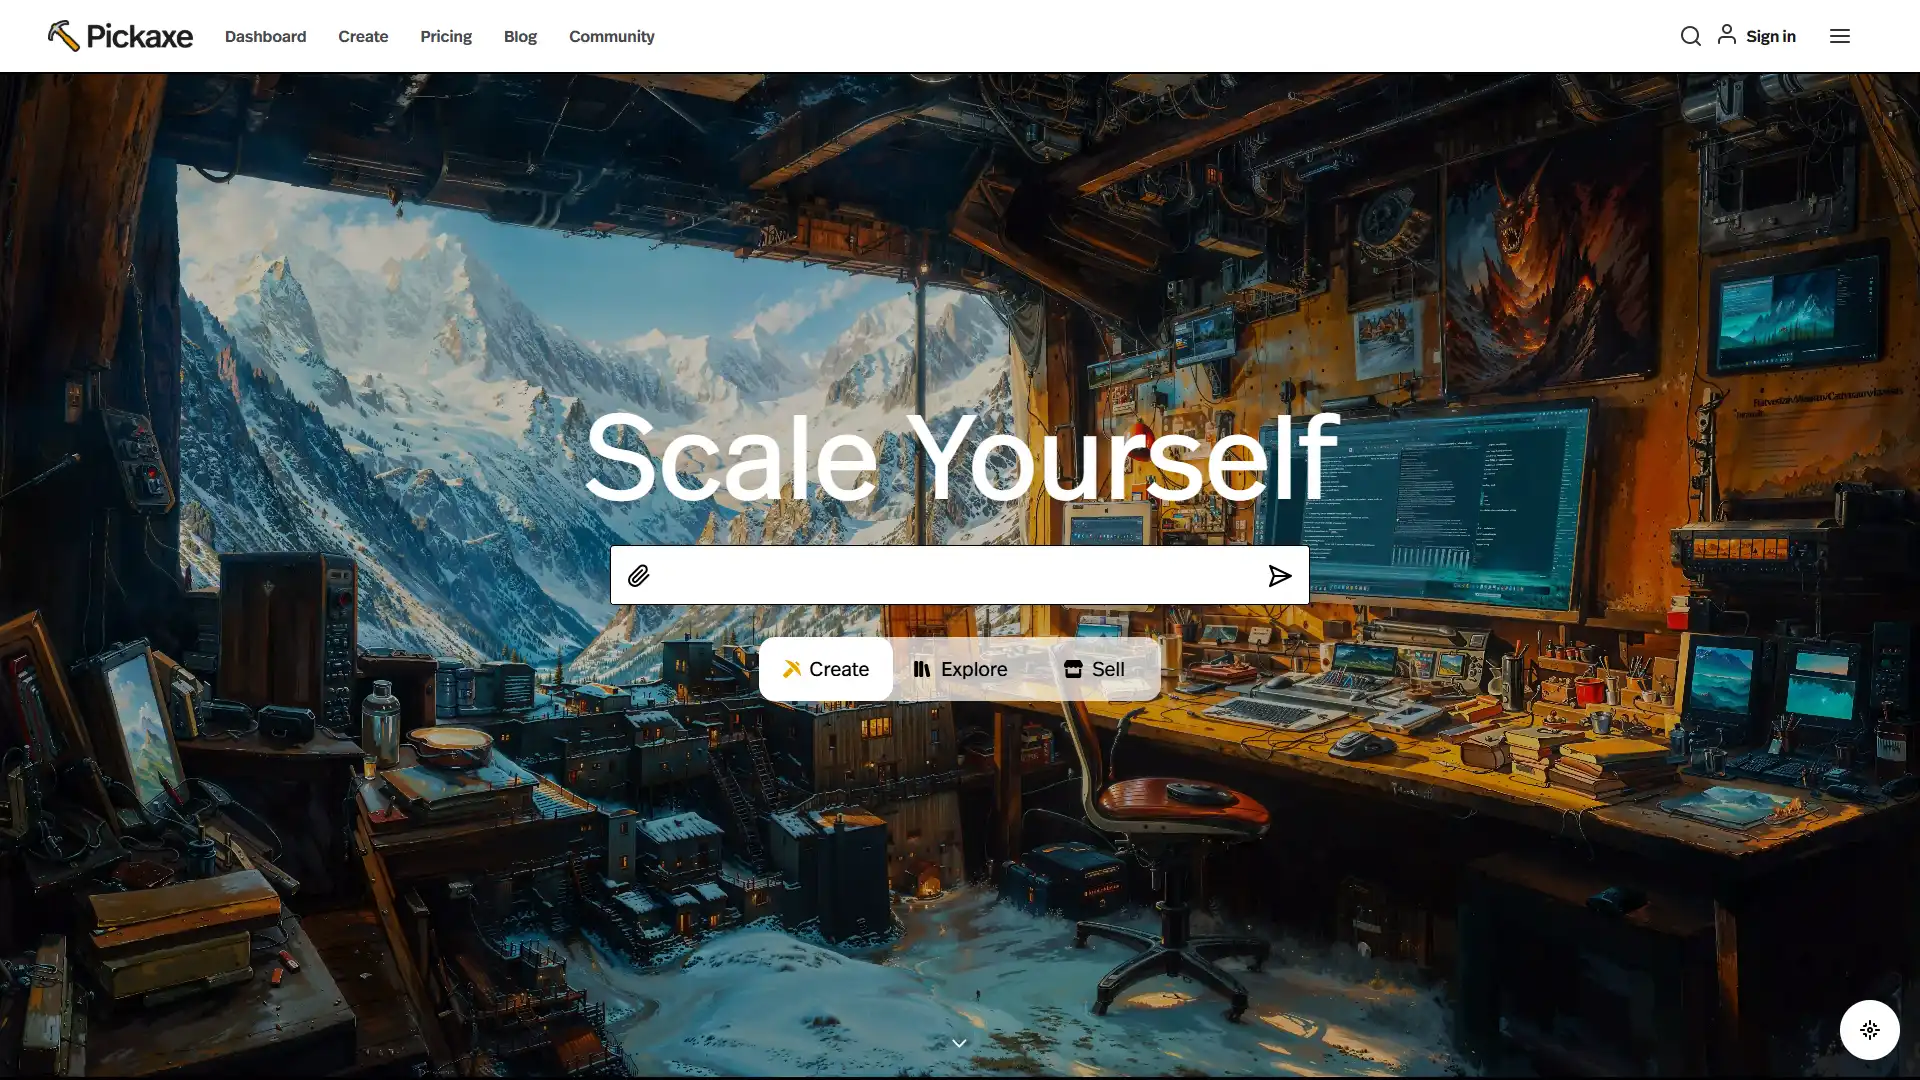The width and height of the screenshot is (1920, 1080).
Task: Click the hamburger menu icon
Action: coord(1840,36)
